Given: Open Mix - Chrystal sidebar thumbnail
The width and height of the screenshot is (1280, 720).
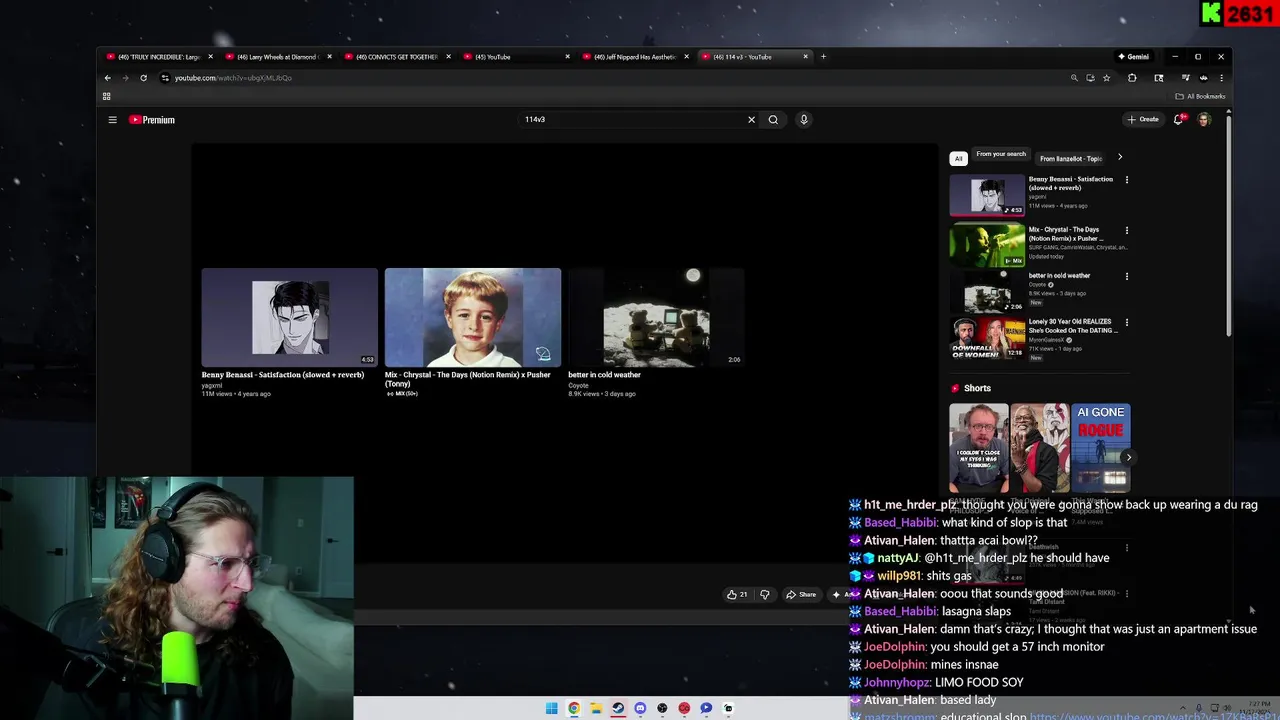Looking at the screenshot, I should (x=987, y=245).
